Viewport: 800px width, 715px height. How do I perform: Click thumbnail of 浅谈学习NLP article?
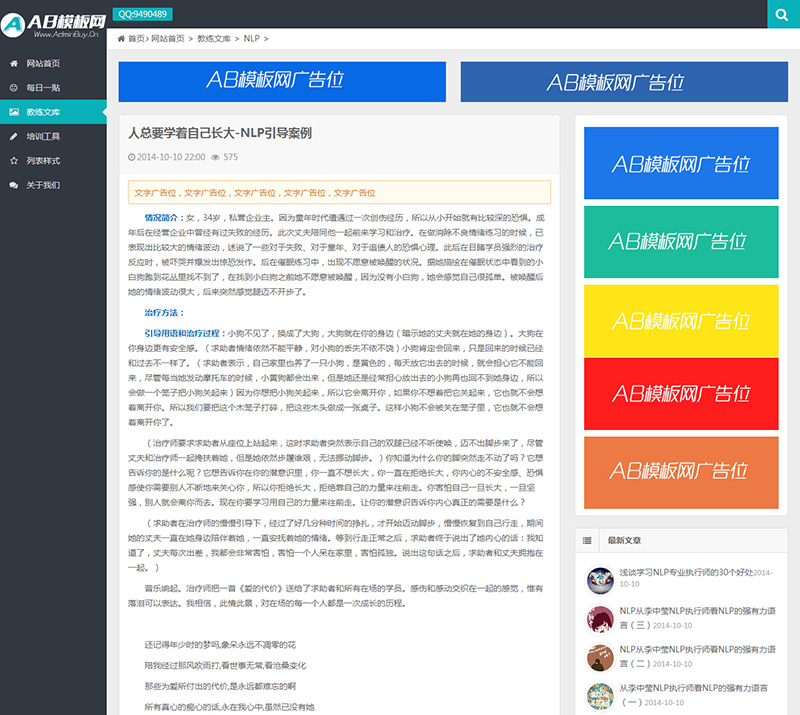pos(600,580)
